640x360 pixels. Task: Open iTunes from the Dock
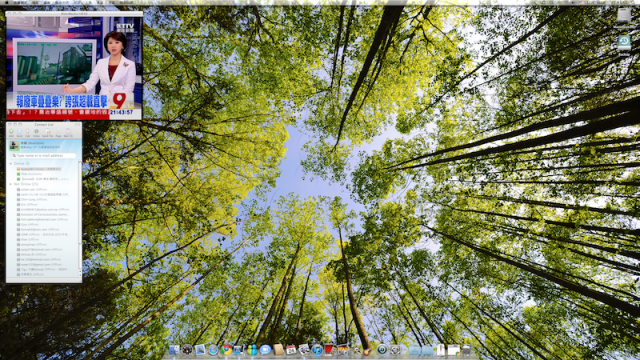pyautogui.click(x=317, y=350)
